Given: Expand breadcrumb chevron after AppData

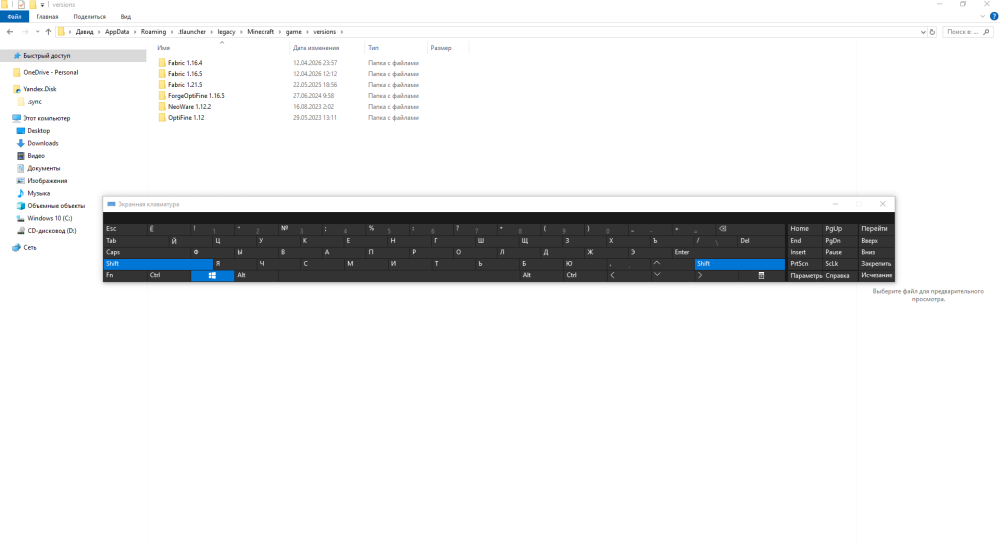Looking at the screenshot, I should click(135, 32).
